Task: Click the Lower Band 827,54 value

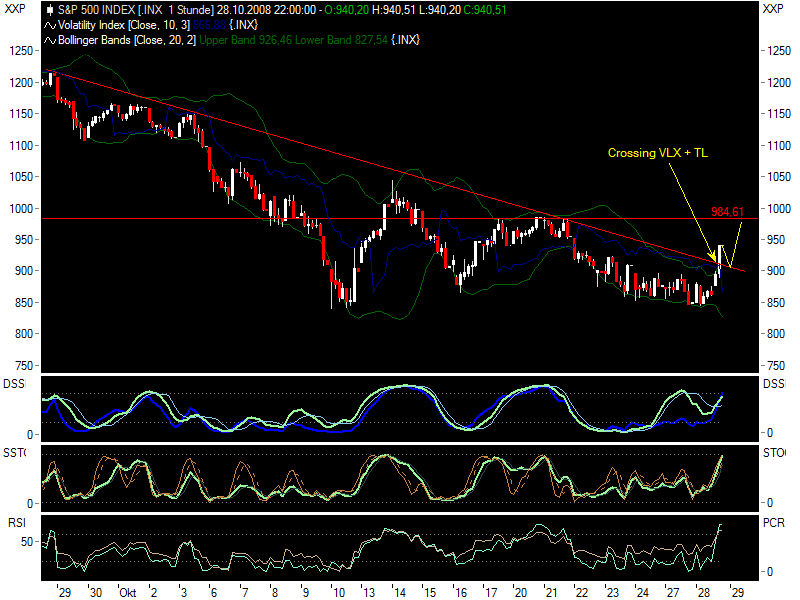Action: pyautogui.click(x=341, y=40)
